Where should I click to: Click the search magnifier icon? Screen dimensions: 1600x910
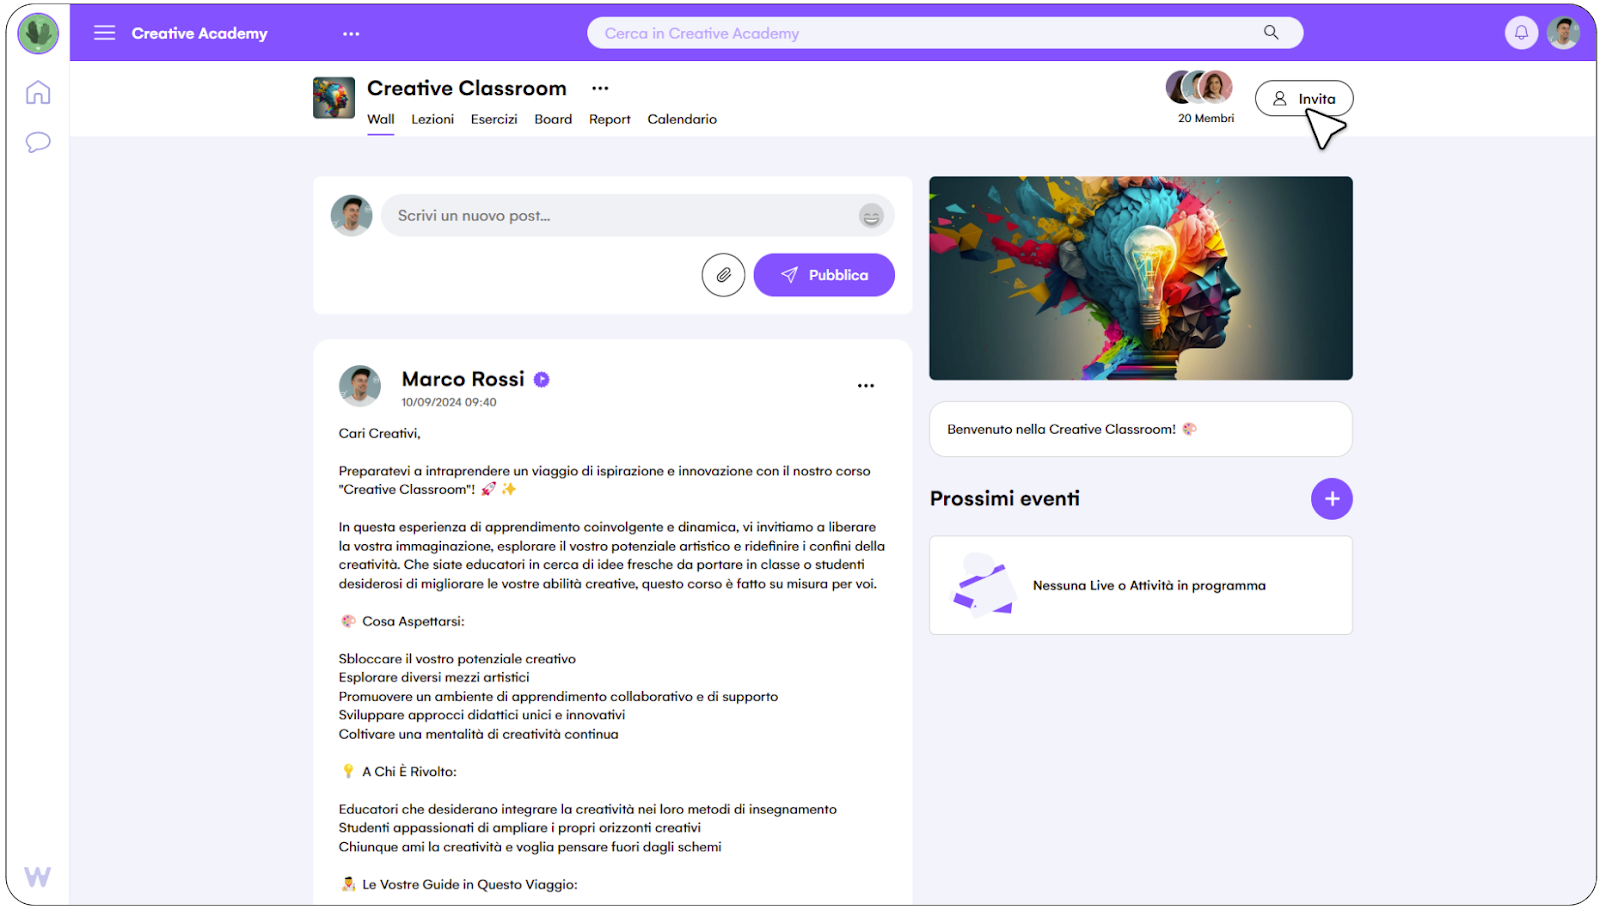click(1271, 33)
